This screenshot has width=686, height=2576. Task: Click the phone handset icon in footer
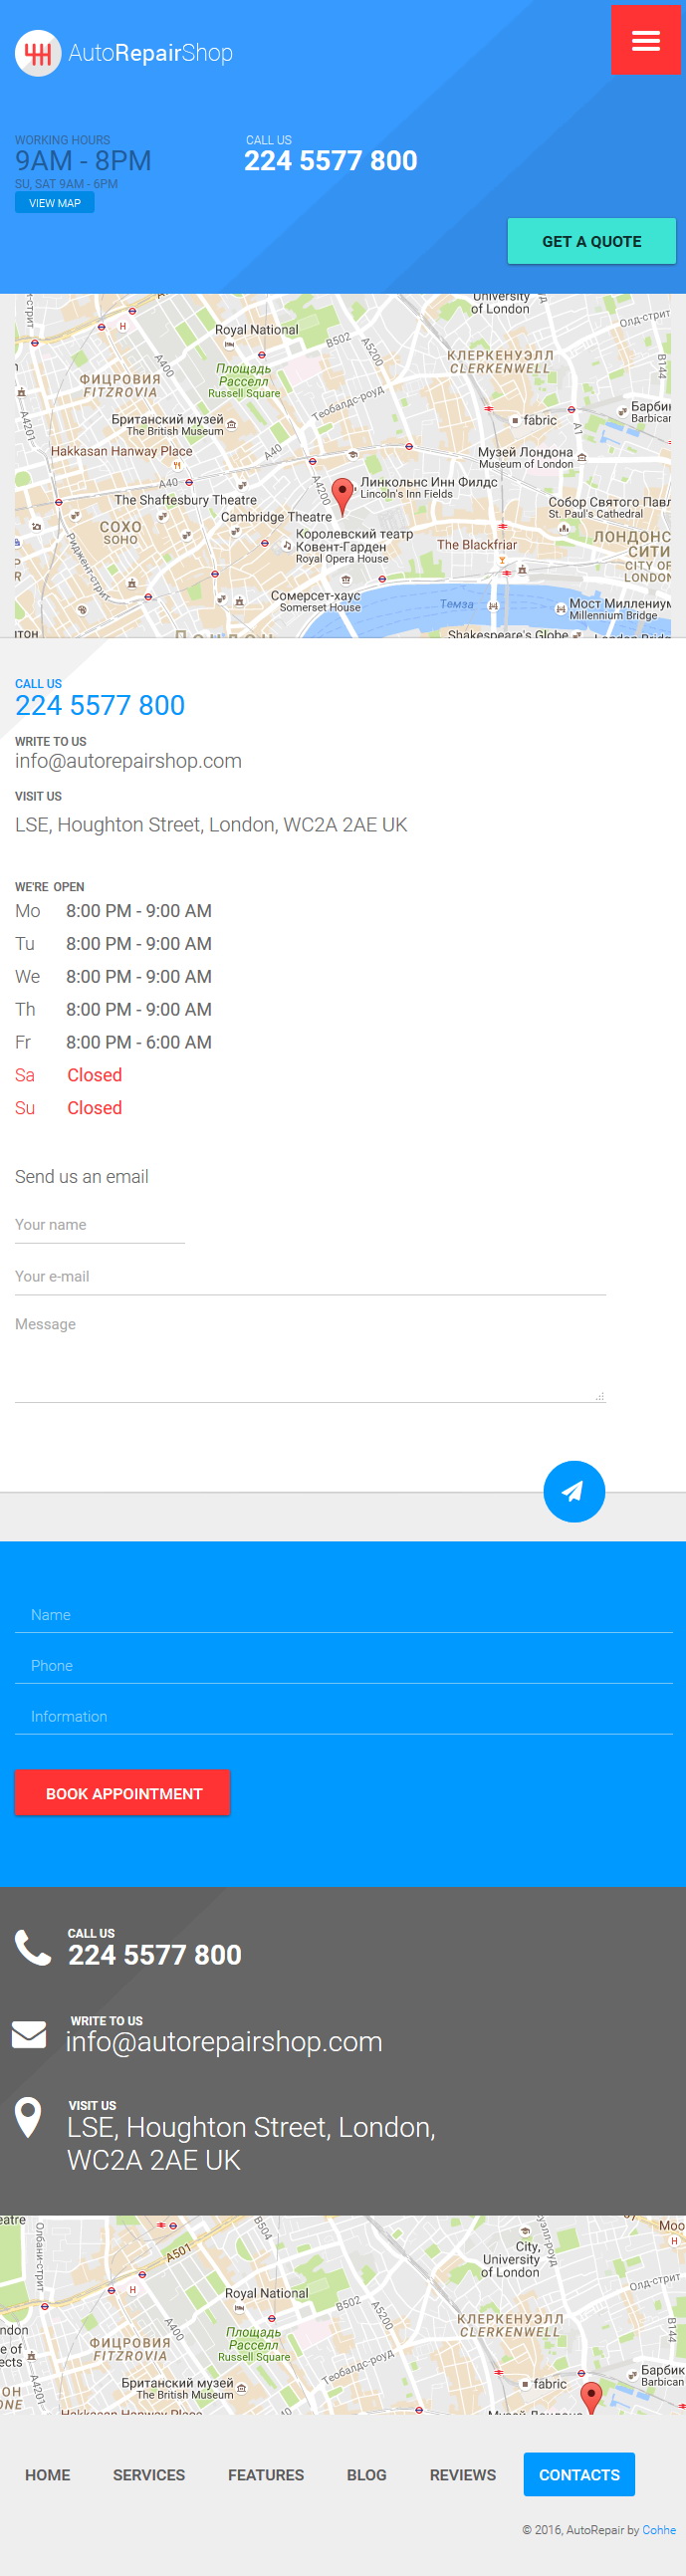tap(33, 1948)
